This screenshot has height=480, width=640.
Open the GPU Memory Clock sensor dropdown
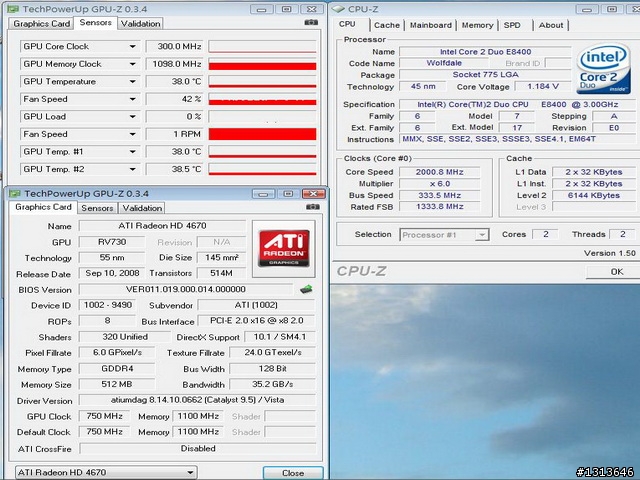click(132, 64)
